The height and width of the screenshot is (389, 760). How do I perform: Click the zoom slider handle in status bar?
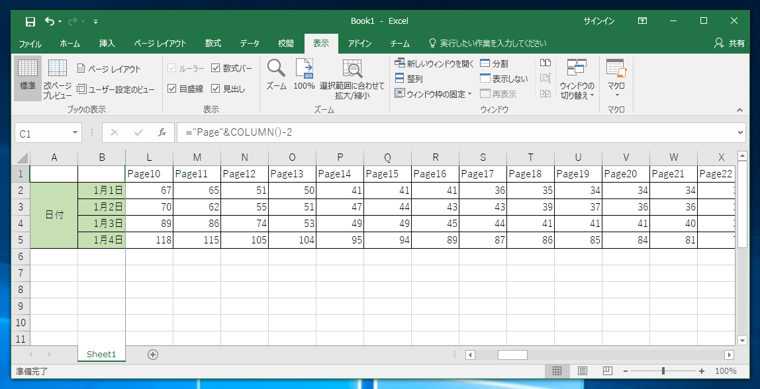click(663, 371)
